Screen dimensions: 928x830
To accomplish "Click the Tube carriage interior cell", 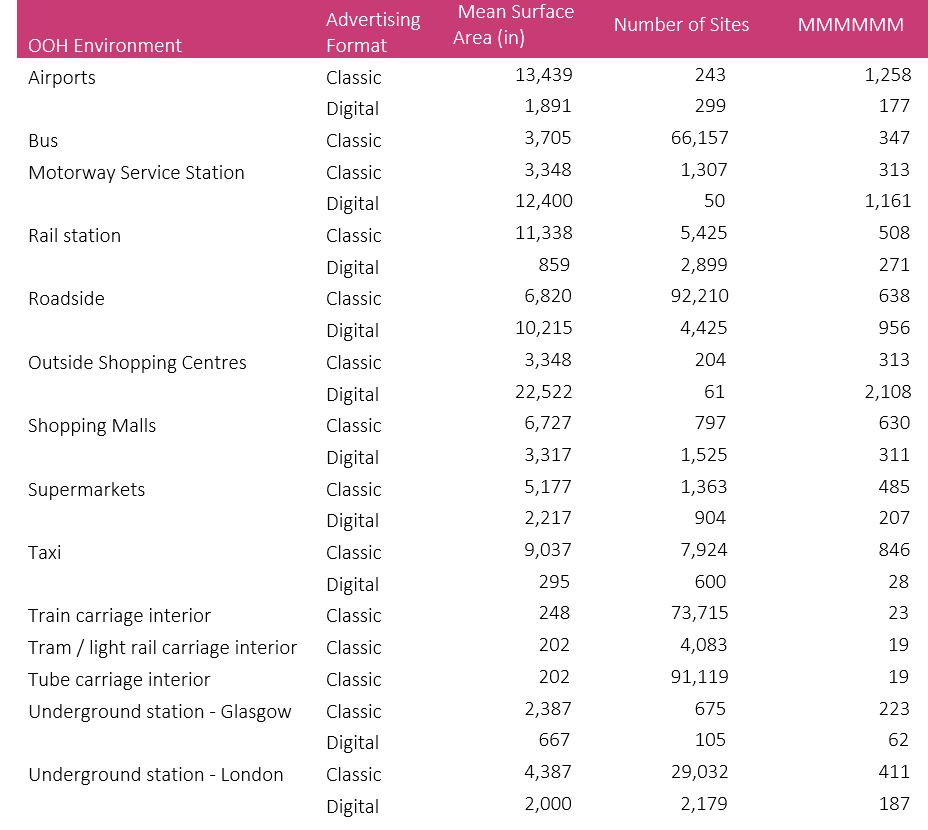I will pyautogui.click(x=119, y=680).
